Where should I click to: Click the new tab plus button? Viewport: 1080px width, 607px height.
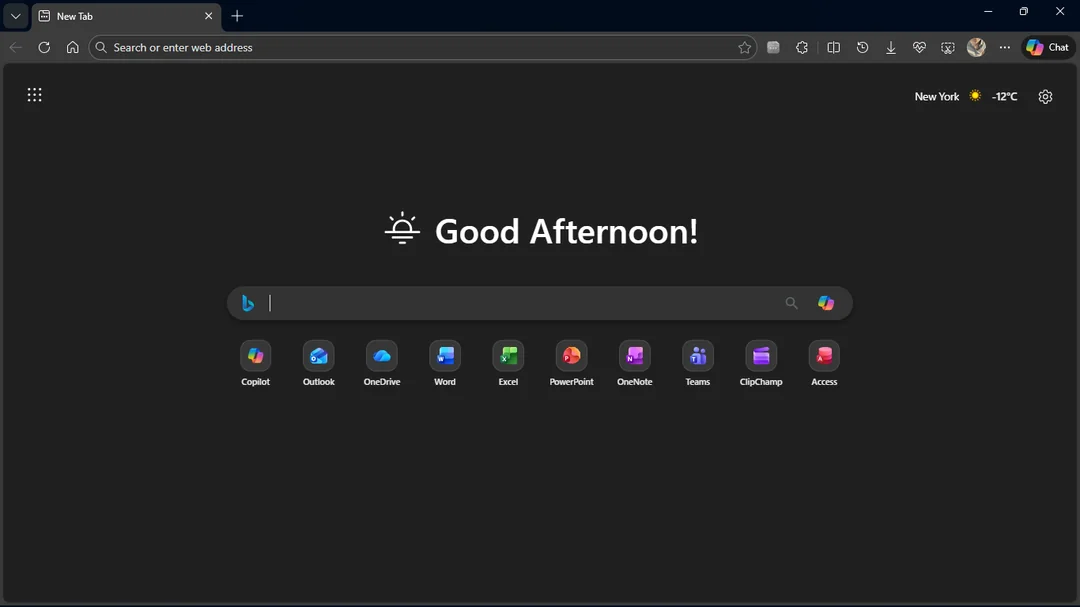tap(237, 16)
